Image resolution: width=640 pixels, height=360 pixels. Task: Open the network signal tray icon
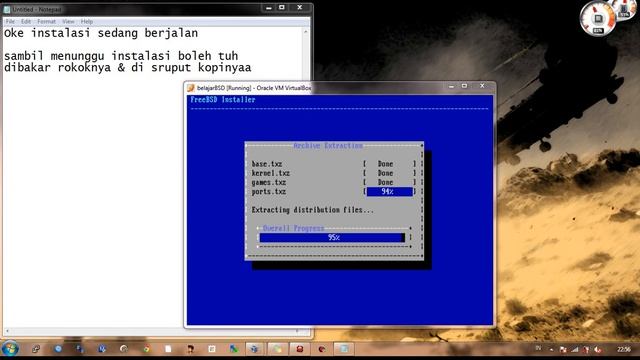click(575, 350)
